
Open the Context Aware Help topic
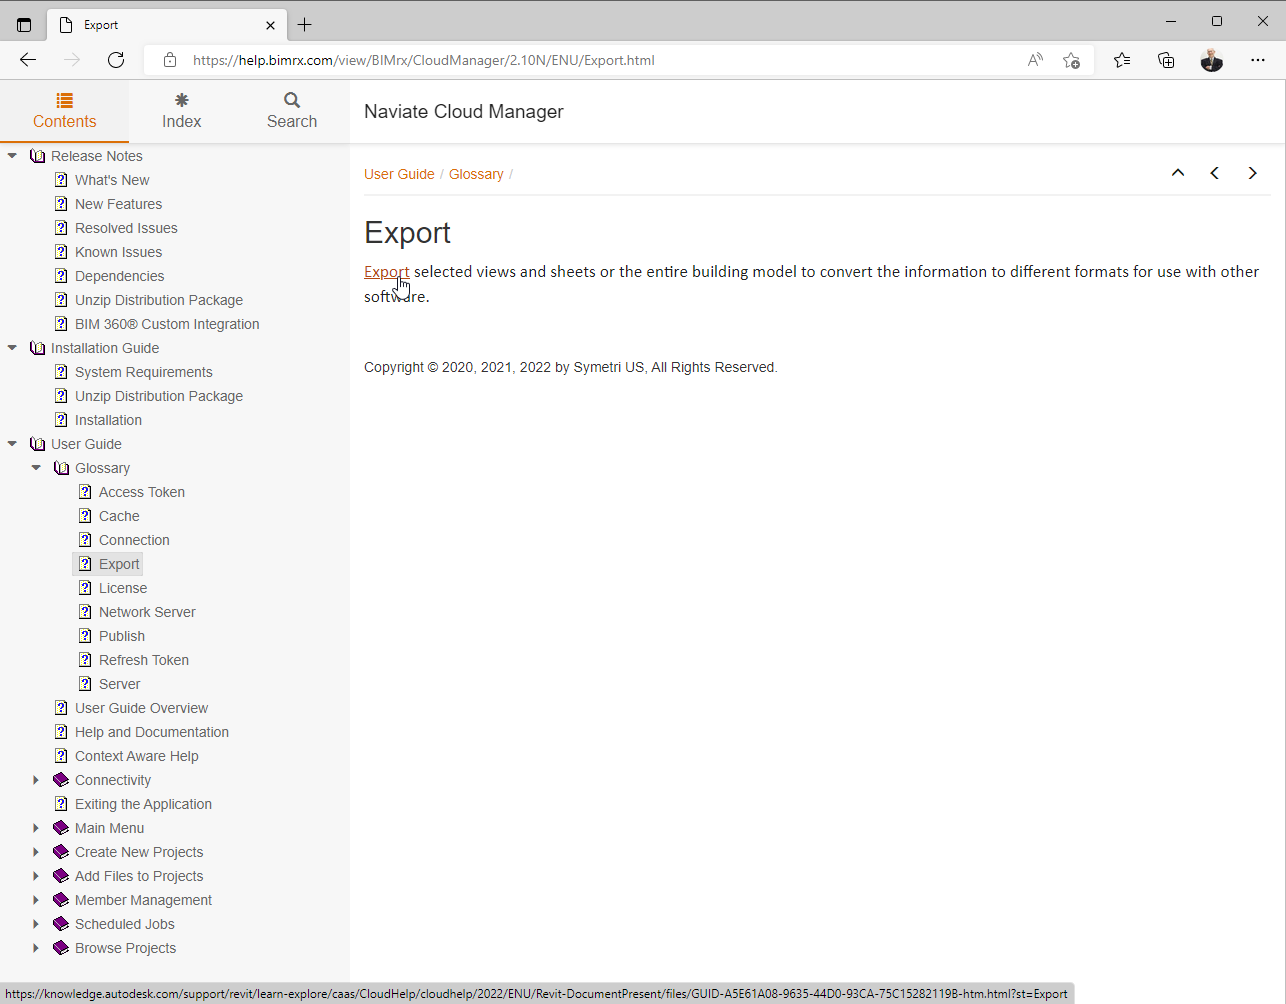pos(137,756)
